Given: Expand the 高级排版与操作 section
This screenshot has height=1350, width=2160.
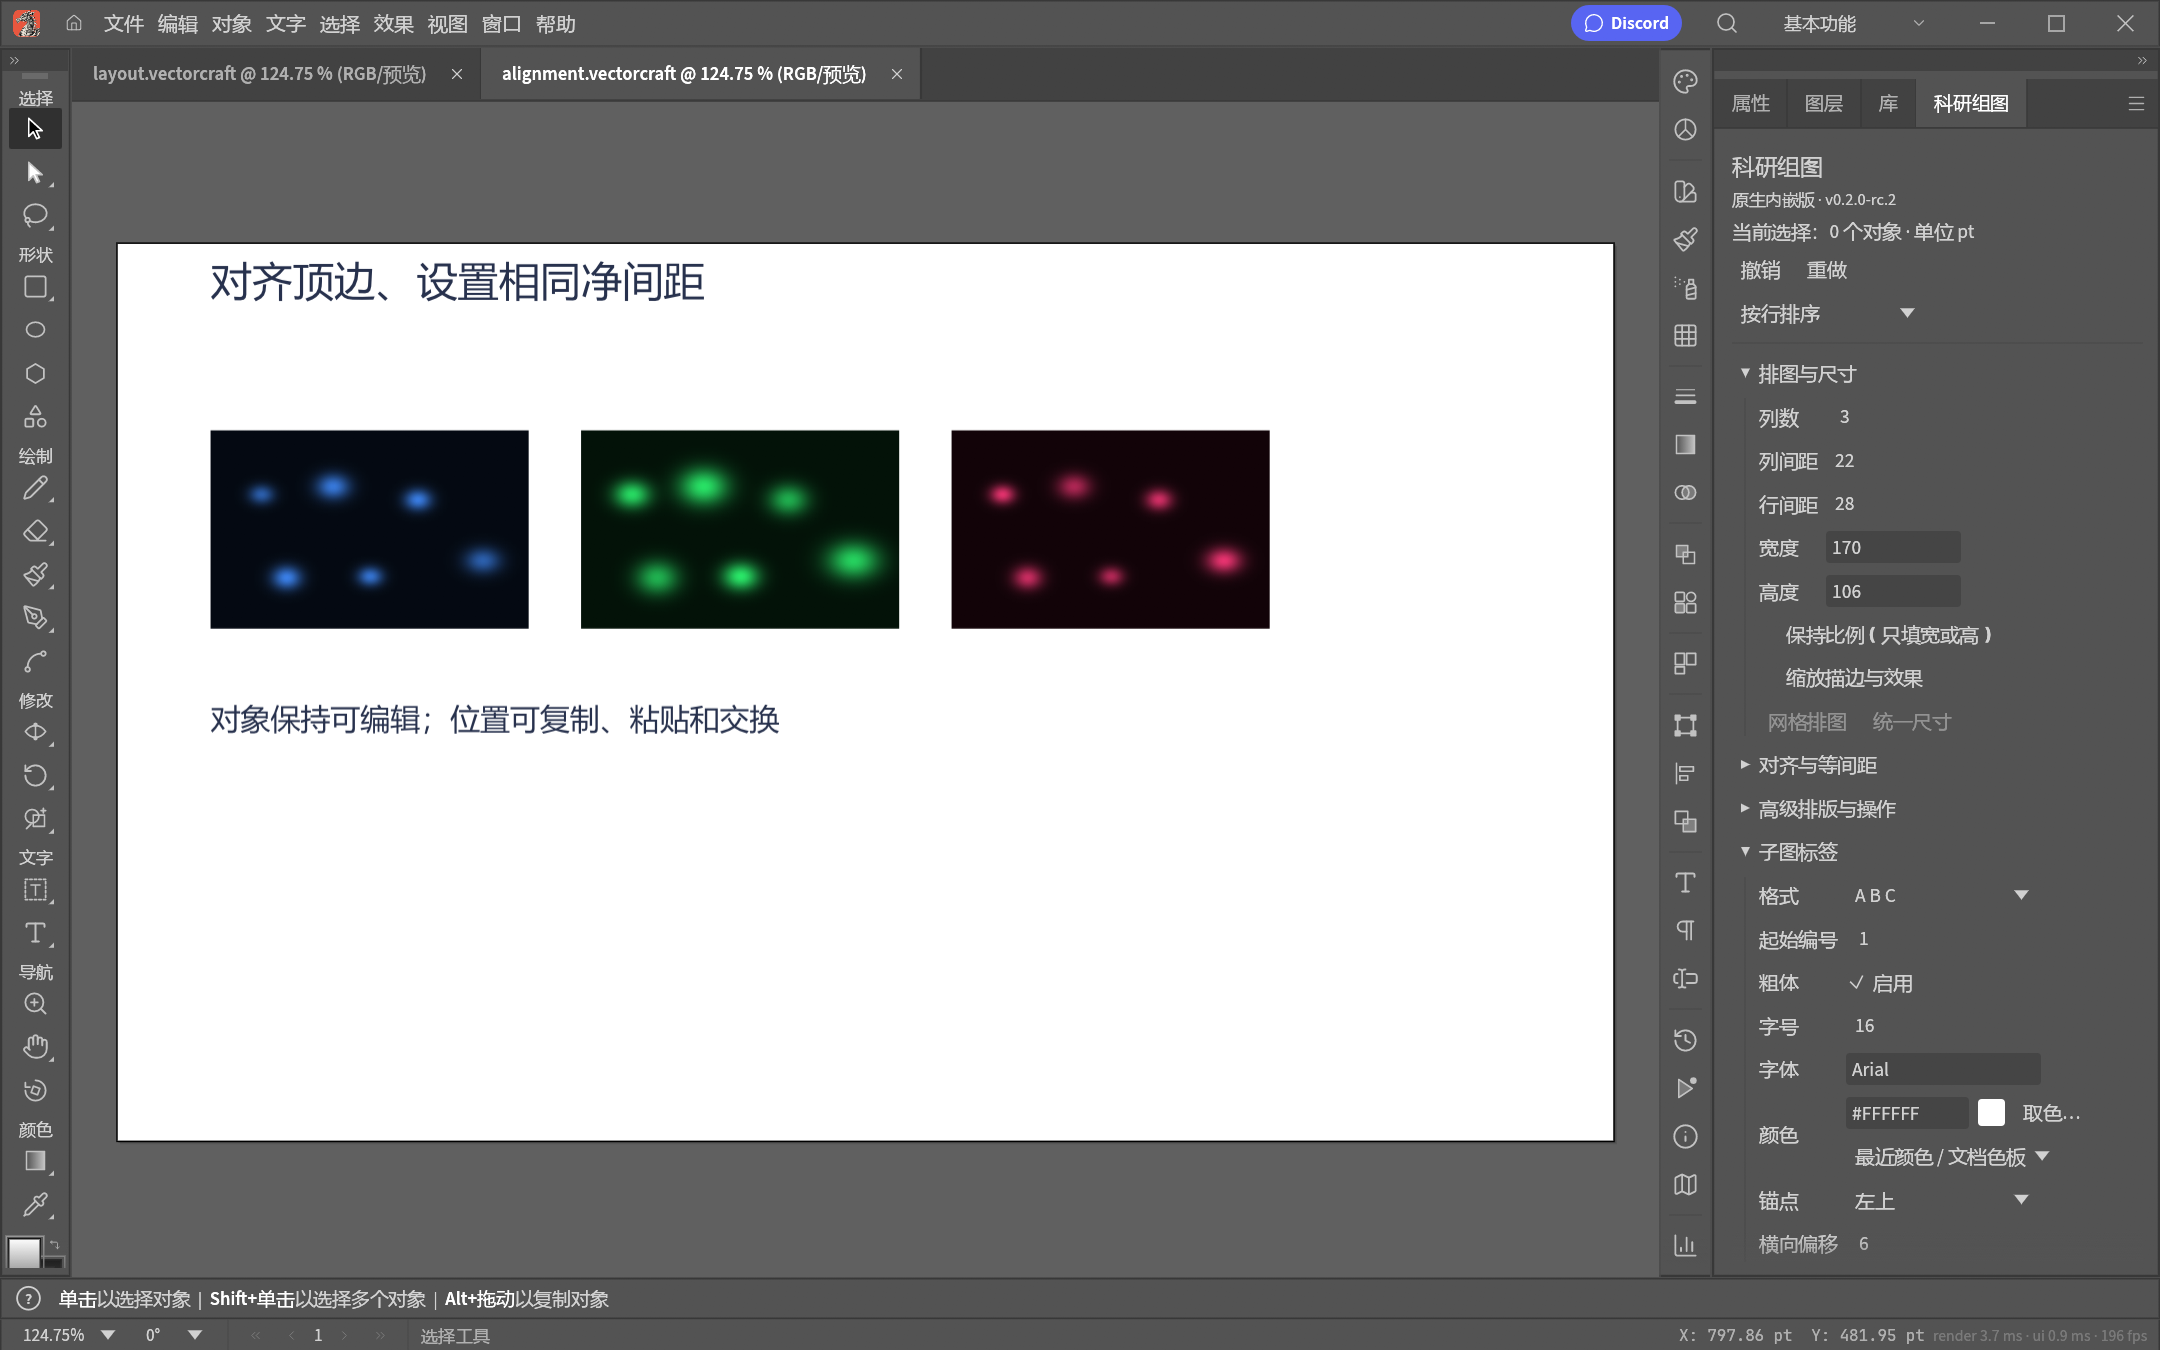Looking at the screenshot, I should coord(1817,809).
